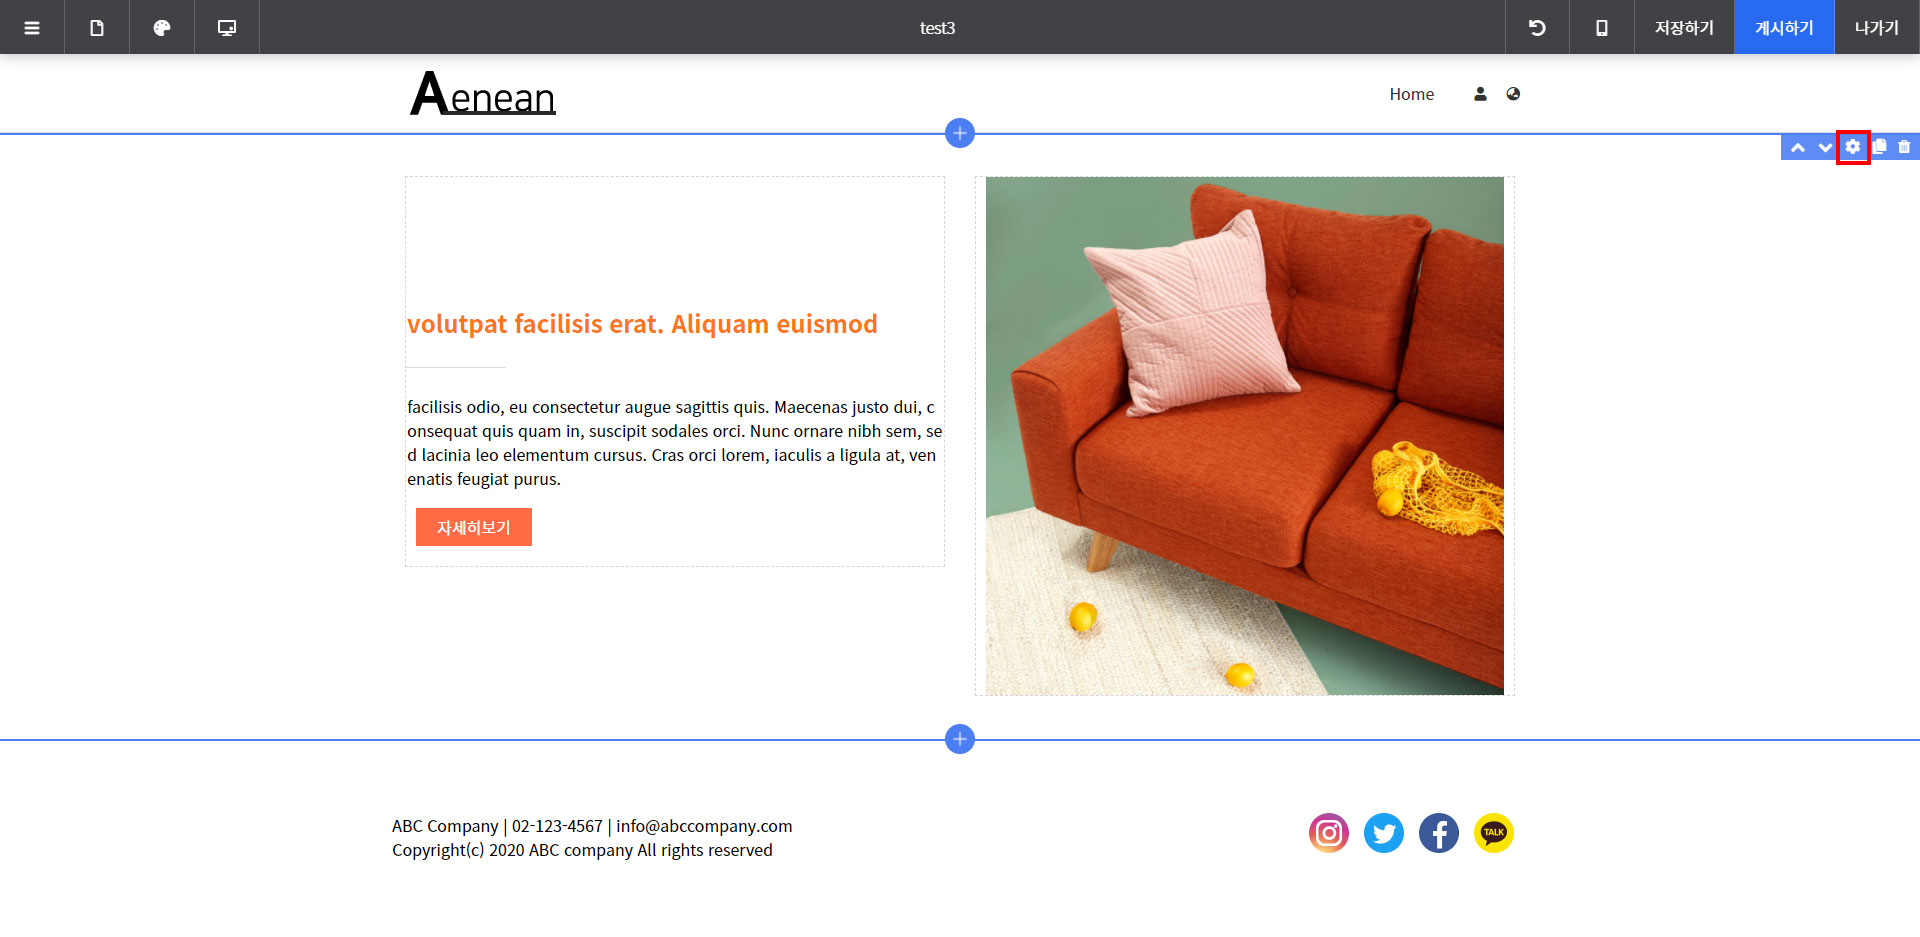Image resolution: width=1920 pixels, height=937 pixels.
Task: Delete the section with the trash icon
Action: point(1905,147)
